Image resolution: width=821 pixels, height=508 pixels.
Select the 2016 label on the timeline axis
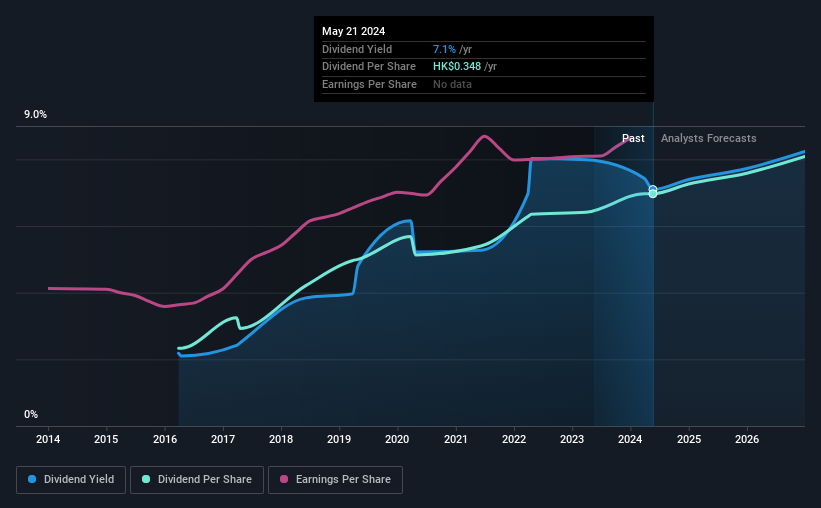coord(164,439)
